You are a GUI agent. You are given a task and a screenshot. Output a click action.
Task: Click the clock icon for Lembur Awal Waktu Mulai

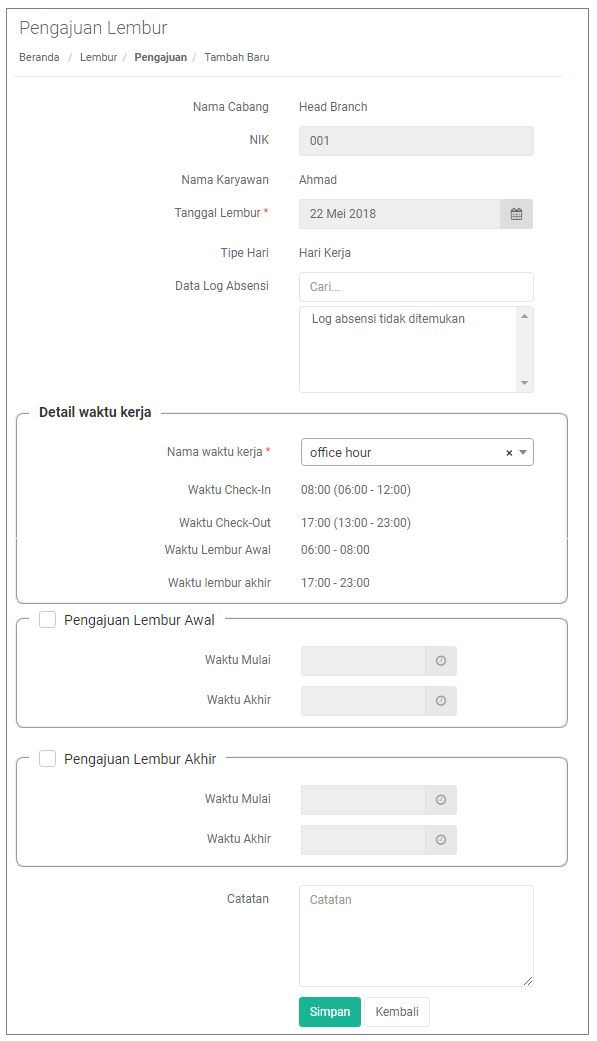[441, 661]
